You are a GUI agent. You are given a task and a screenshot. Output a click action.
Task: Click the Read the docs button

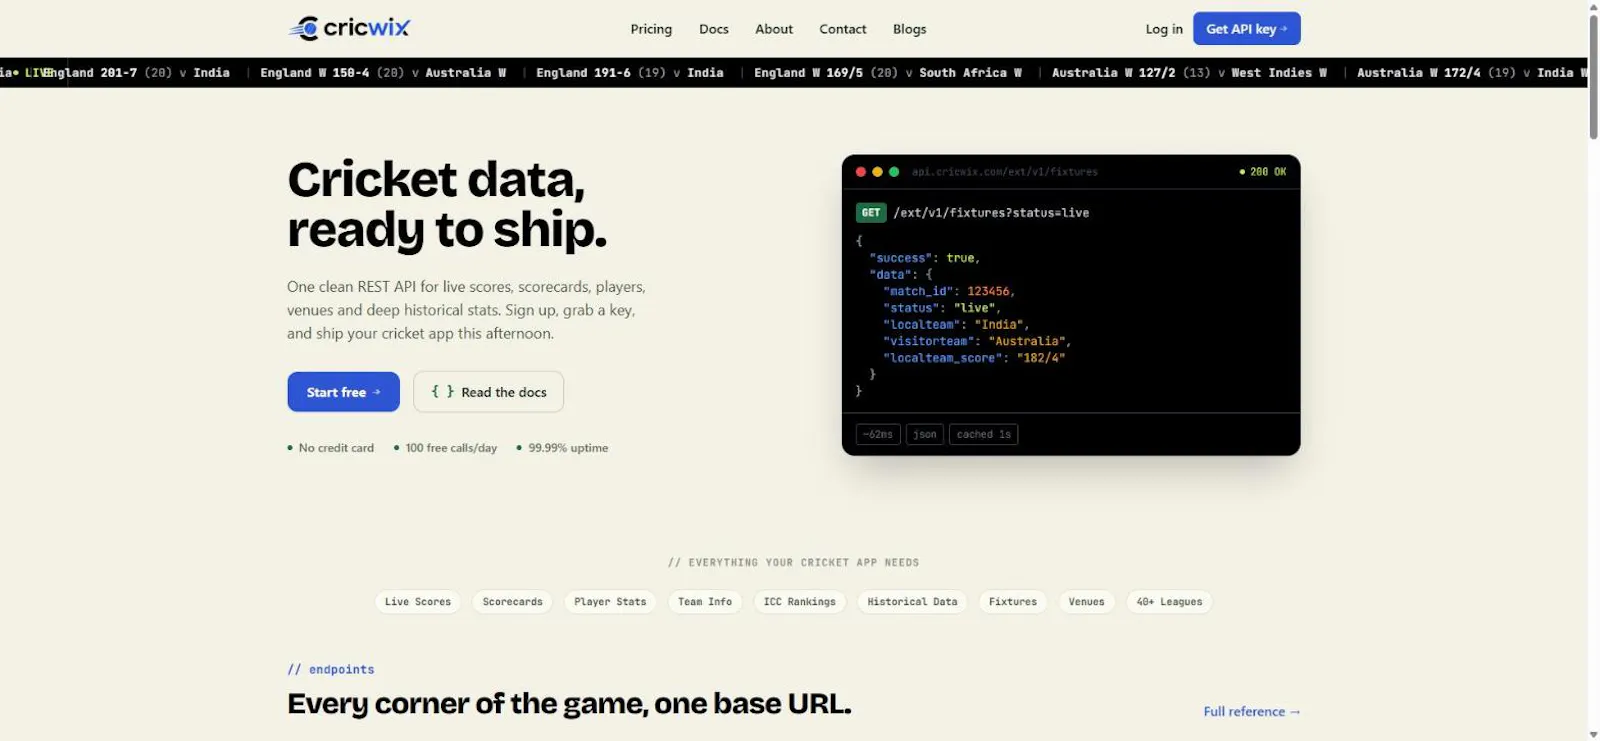[489, 392]
